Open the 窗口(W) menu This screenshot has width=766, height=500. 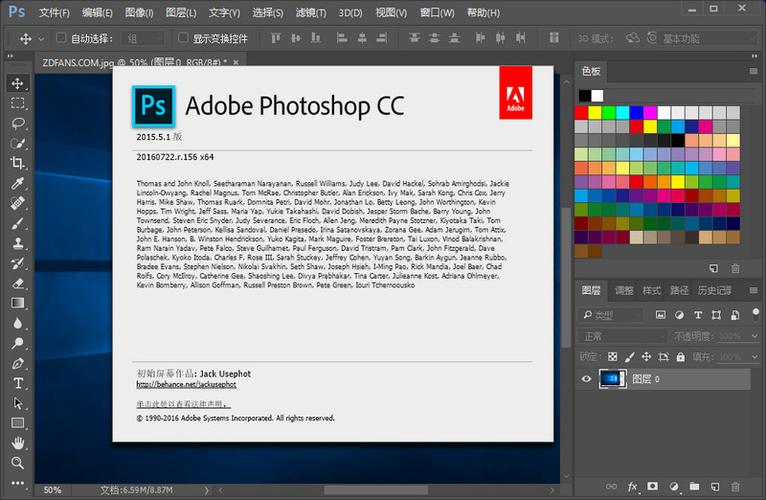[x=437, y=13]
